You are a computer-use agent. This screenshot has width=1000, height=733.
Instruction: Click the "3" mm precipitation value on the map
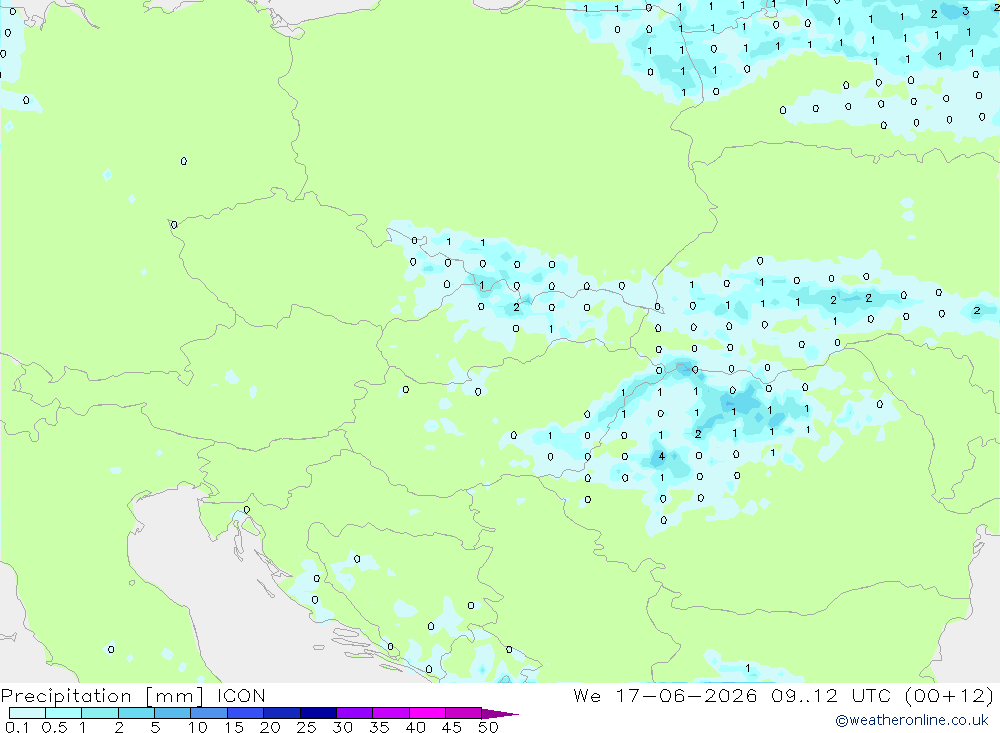(966, 11)
